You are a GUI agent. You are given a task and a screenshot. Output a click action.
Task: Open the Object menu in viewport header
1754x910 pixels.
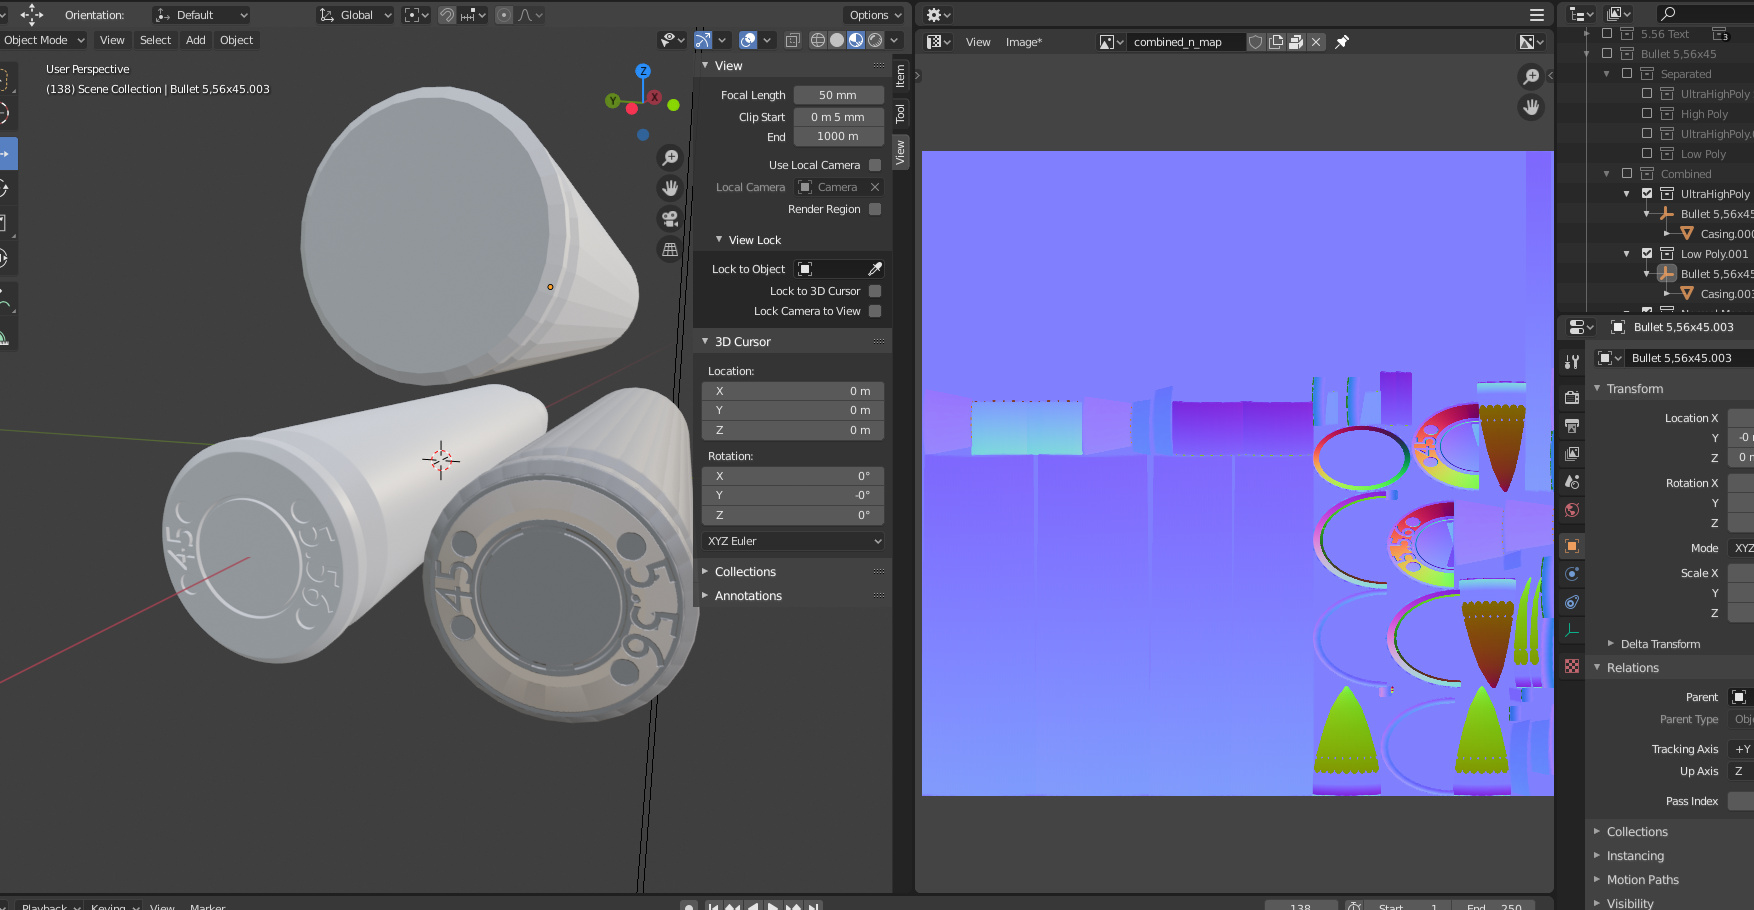(x=236, y=40)
